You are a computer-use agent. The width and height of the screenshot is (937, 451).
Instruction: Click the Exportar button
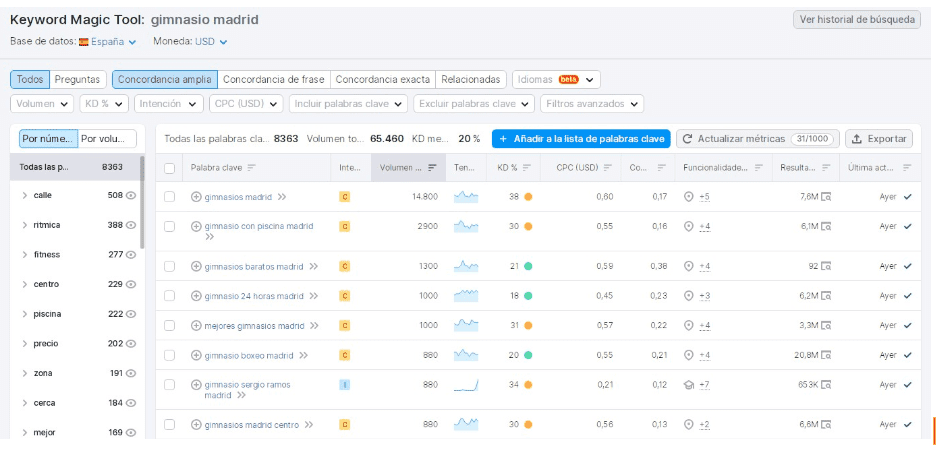(x=879, y=139)
